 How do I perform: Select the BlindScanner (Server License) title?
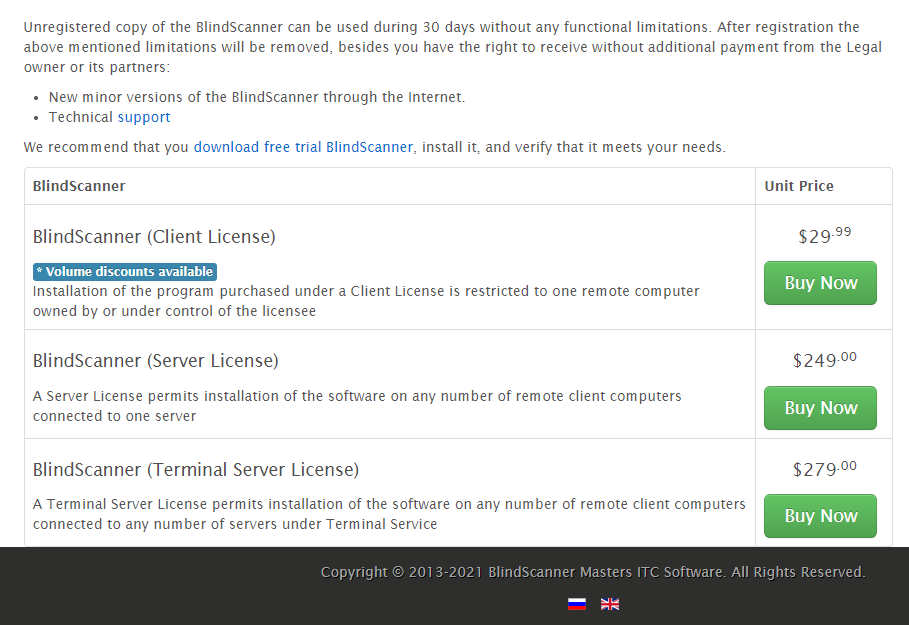pos(155,361)
